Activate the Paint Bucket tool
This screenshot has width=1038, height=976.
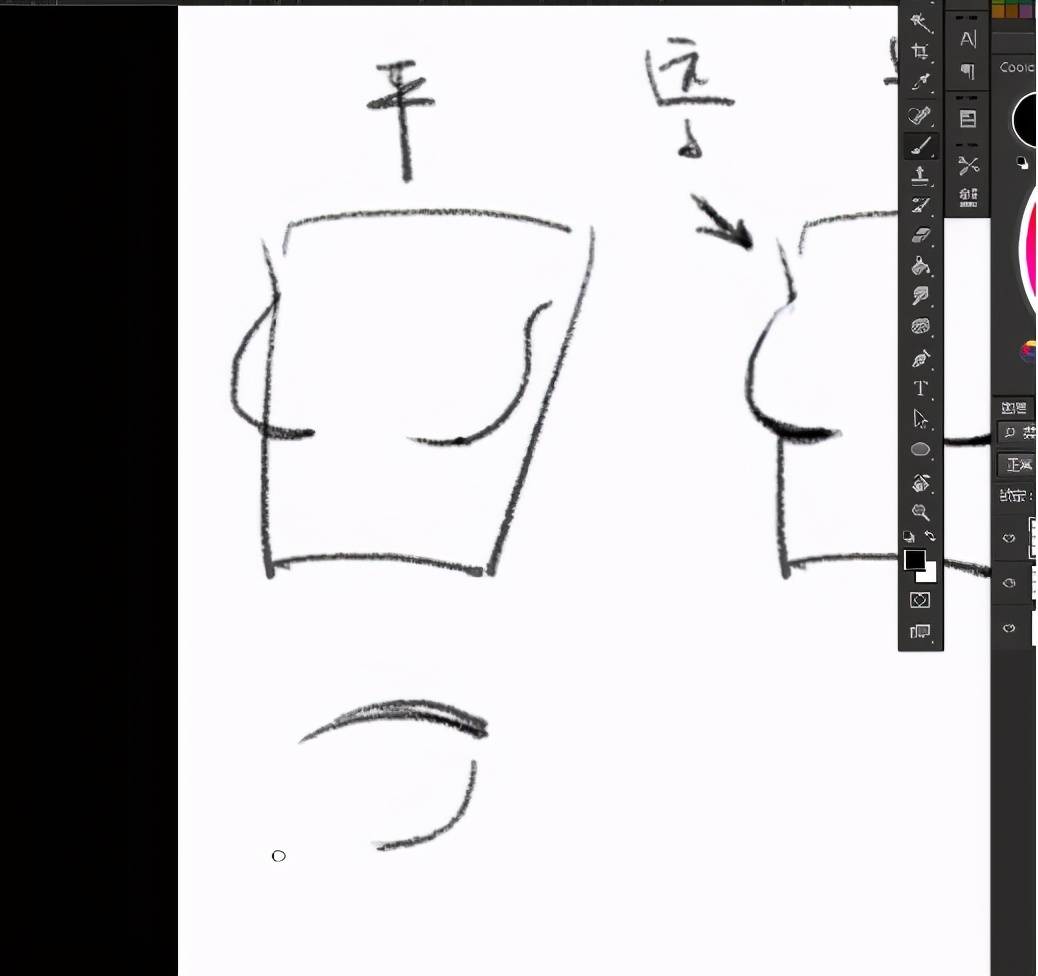point(920,266)
